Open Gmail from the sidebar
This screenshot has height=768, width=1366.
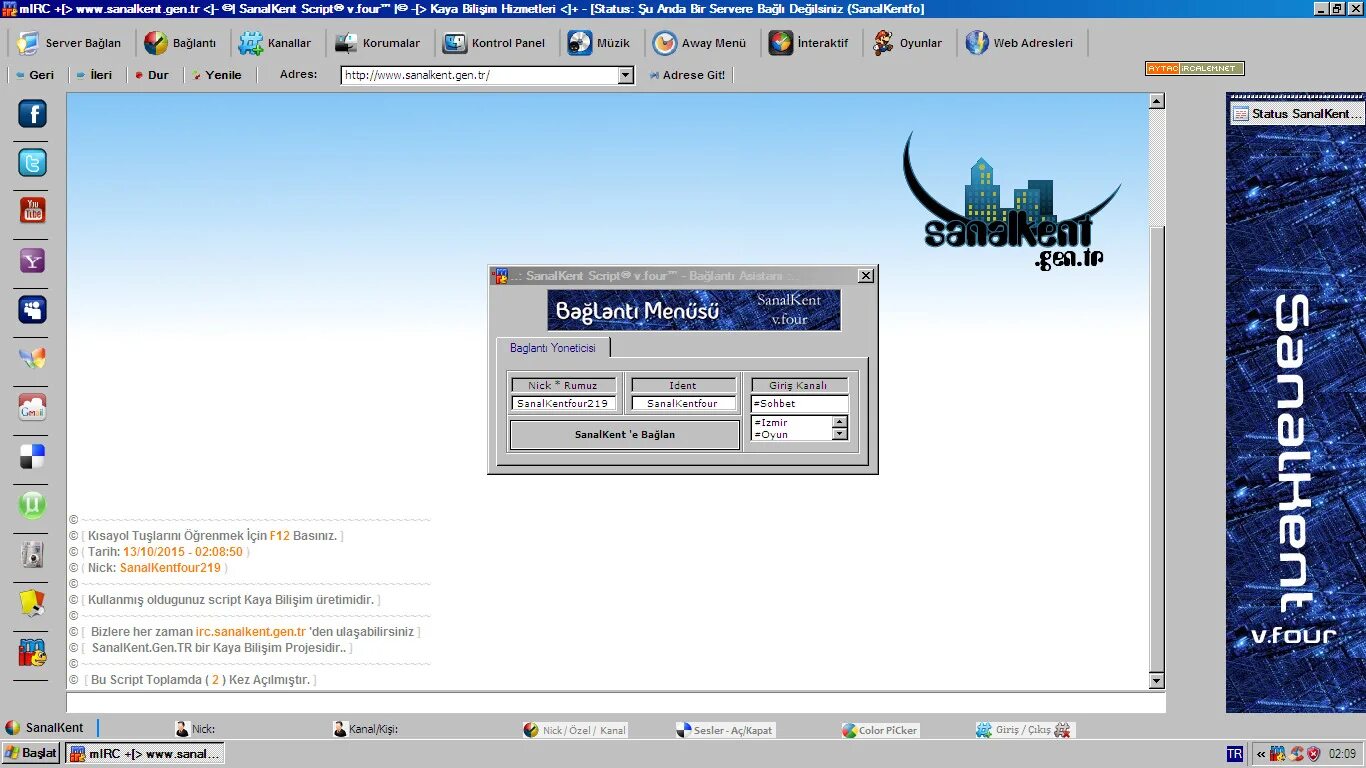[x=33, y=408]
